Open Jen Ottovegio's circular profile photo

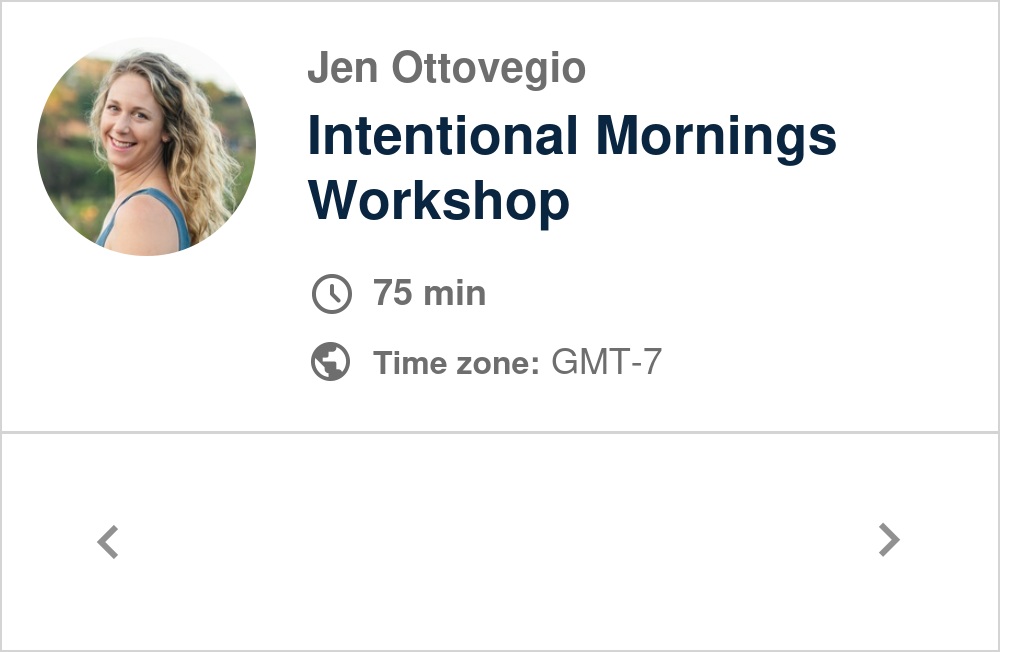point(146,147)
